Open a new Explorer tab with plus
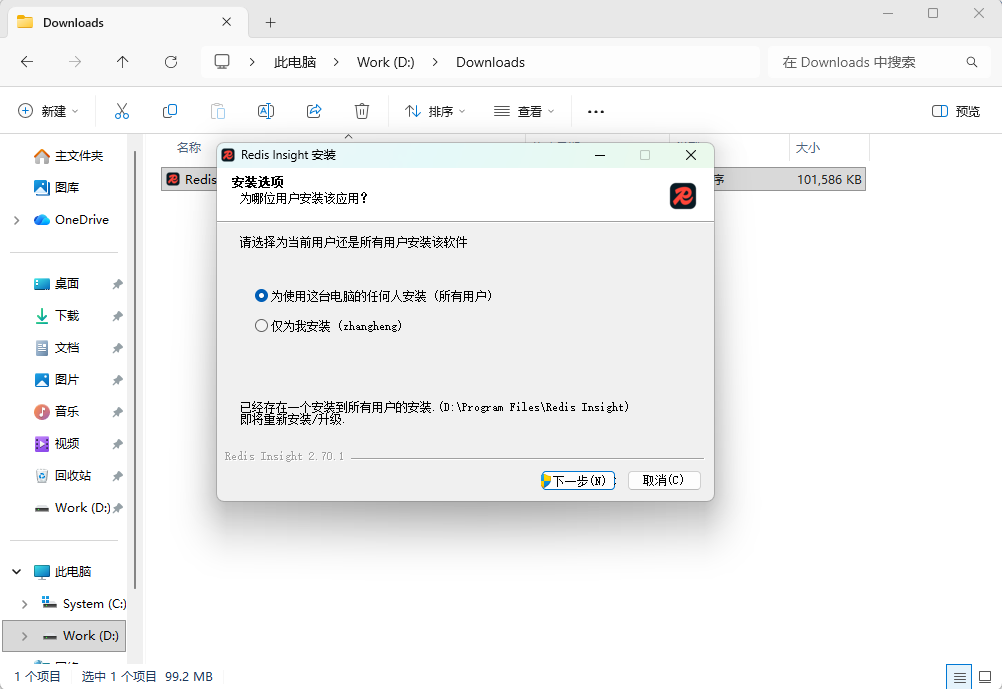This screenshot has height=689, width=1002. (x=270, y=22)
